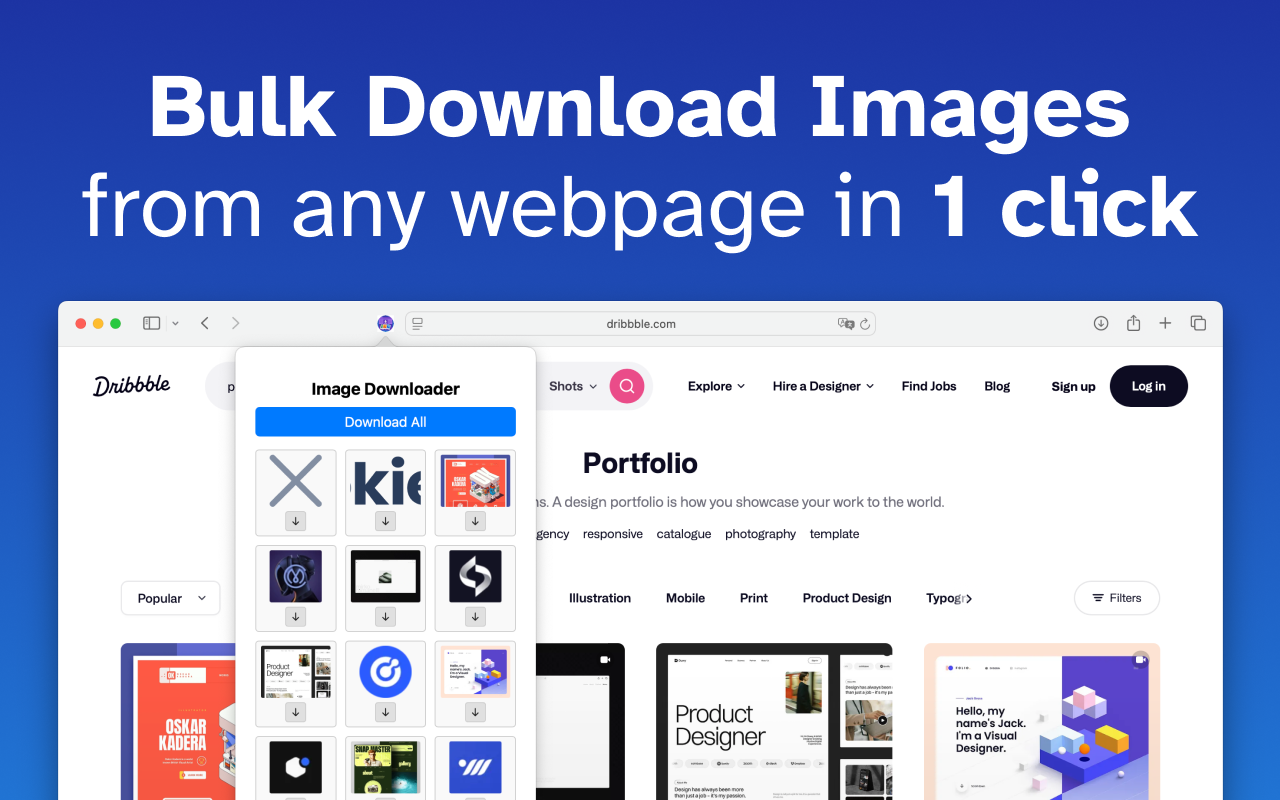Download the Product Designer thumbnail image
The width and height of the screenshot is (1280, 800).
tap(295, 712)
